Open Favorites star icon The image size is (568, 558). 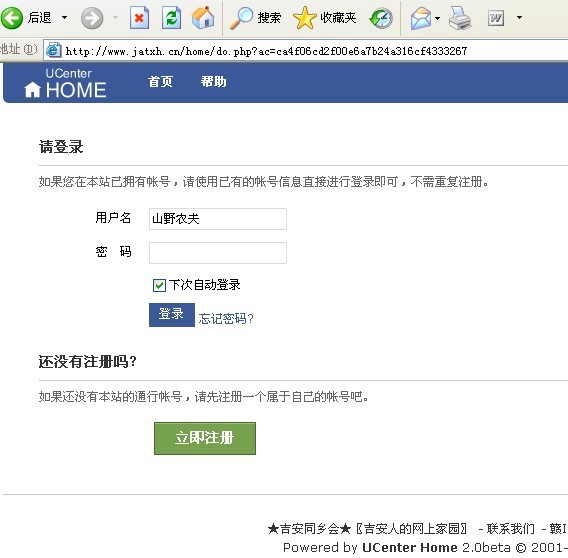point(304,18)
